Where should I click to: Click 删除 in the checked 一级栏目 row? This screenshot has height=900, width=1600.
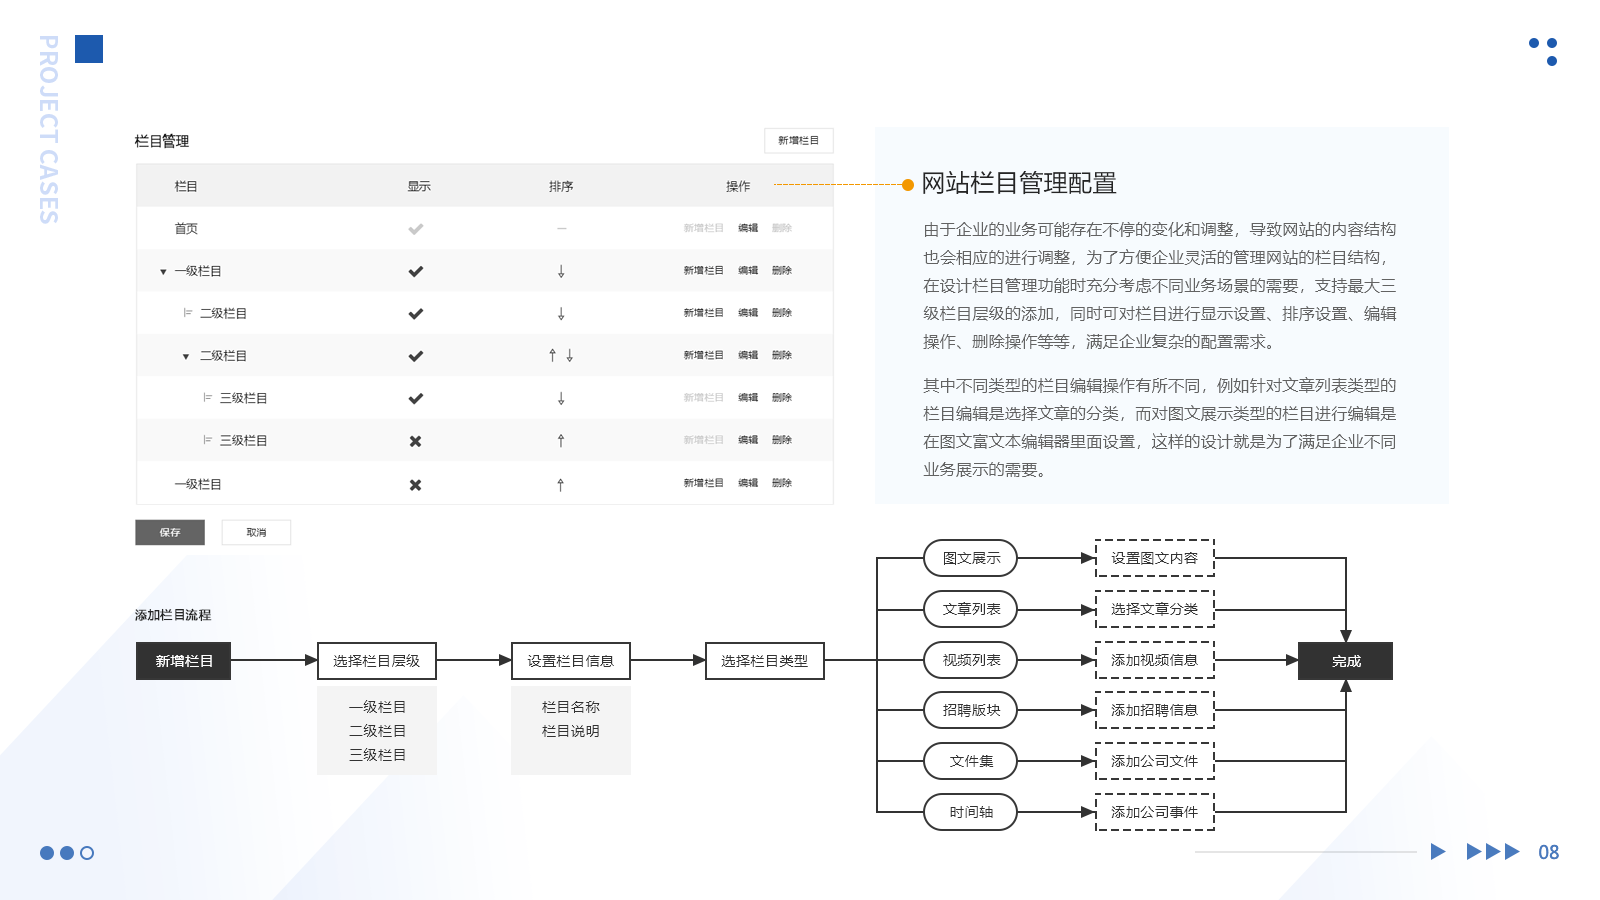[x=782, y=270]
